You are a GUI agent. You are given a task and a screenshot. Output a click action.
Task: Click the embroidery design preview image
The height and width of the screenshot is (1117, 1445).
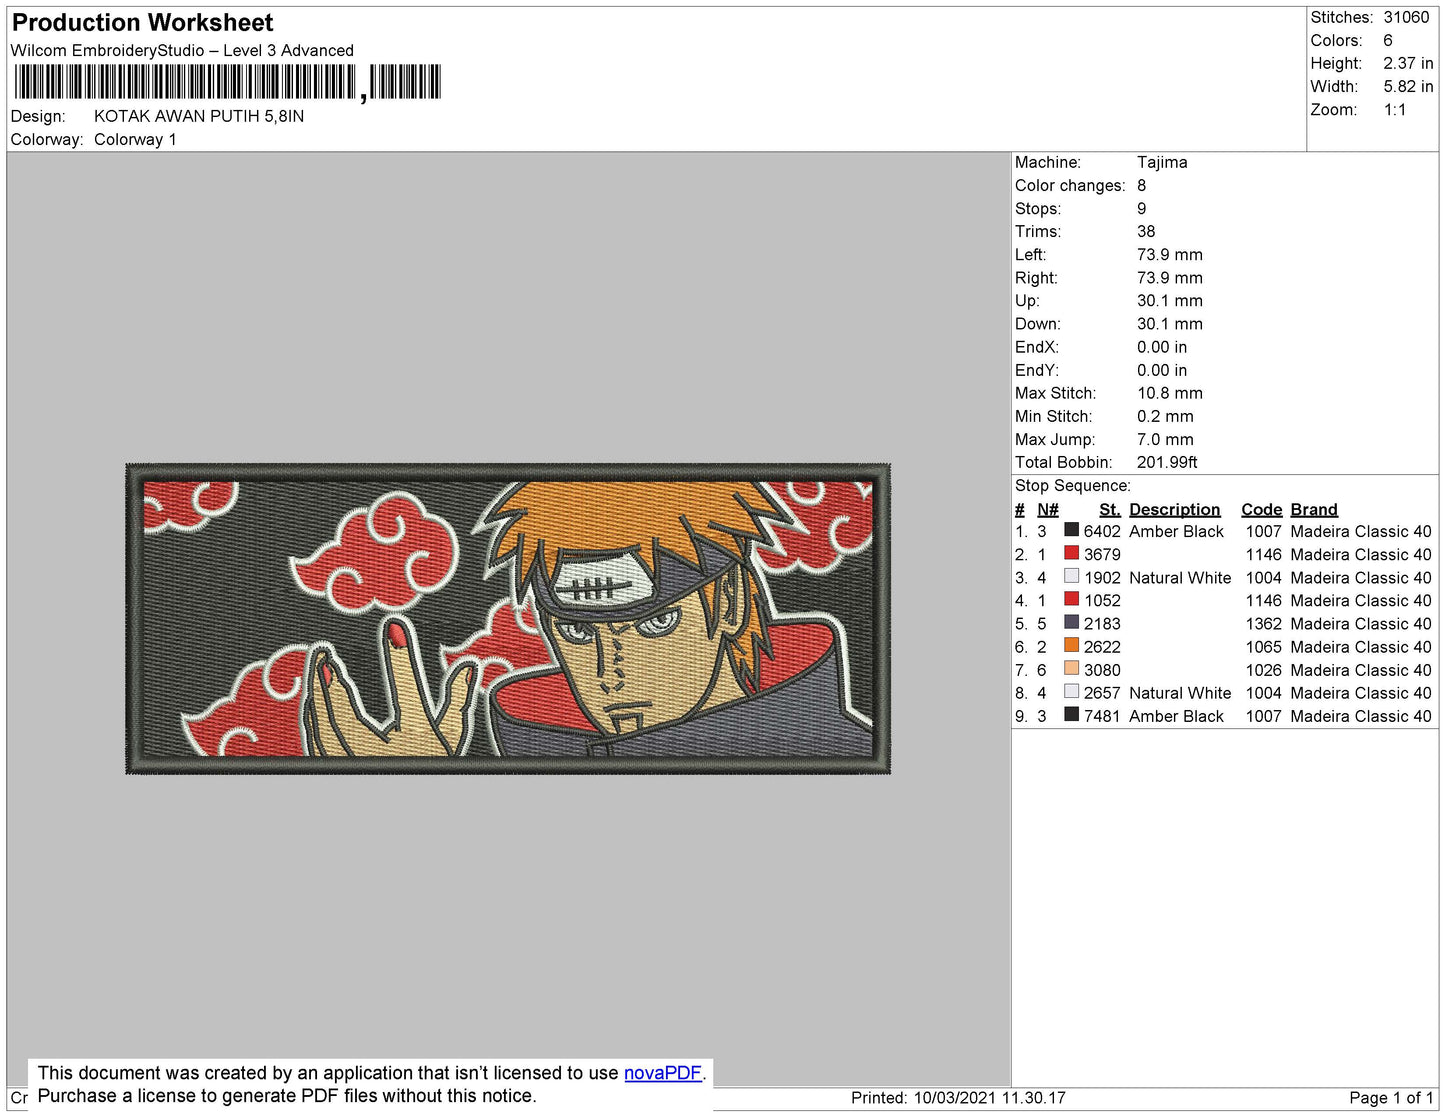[508, 619]
